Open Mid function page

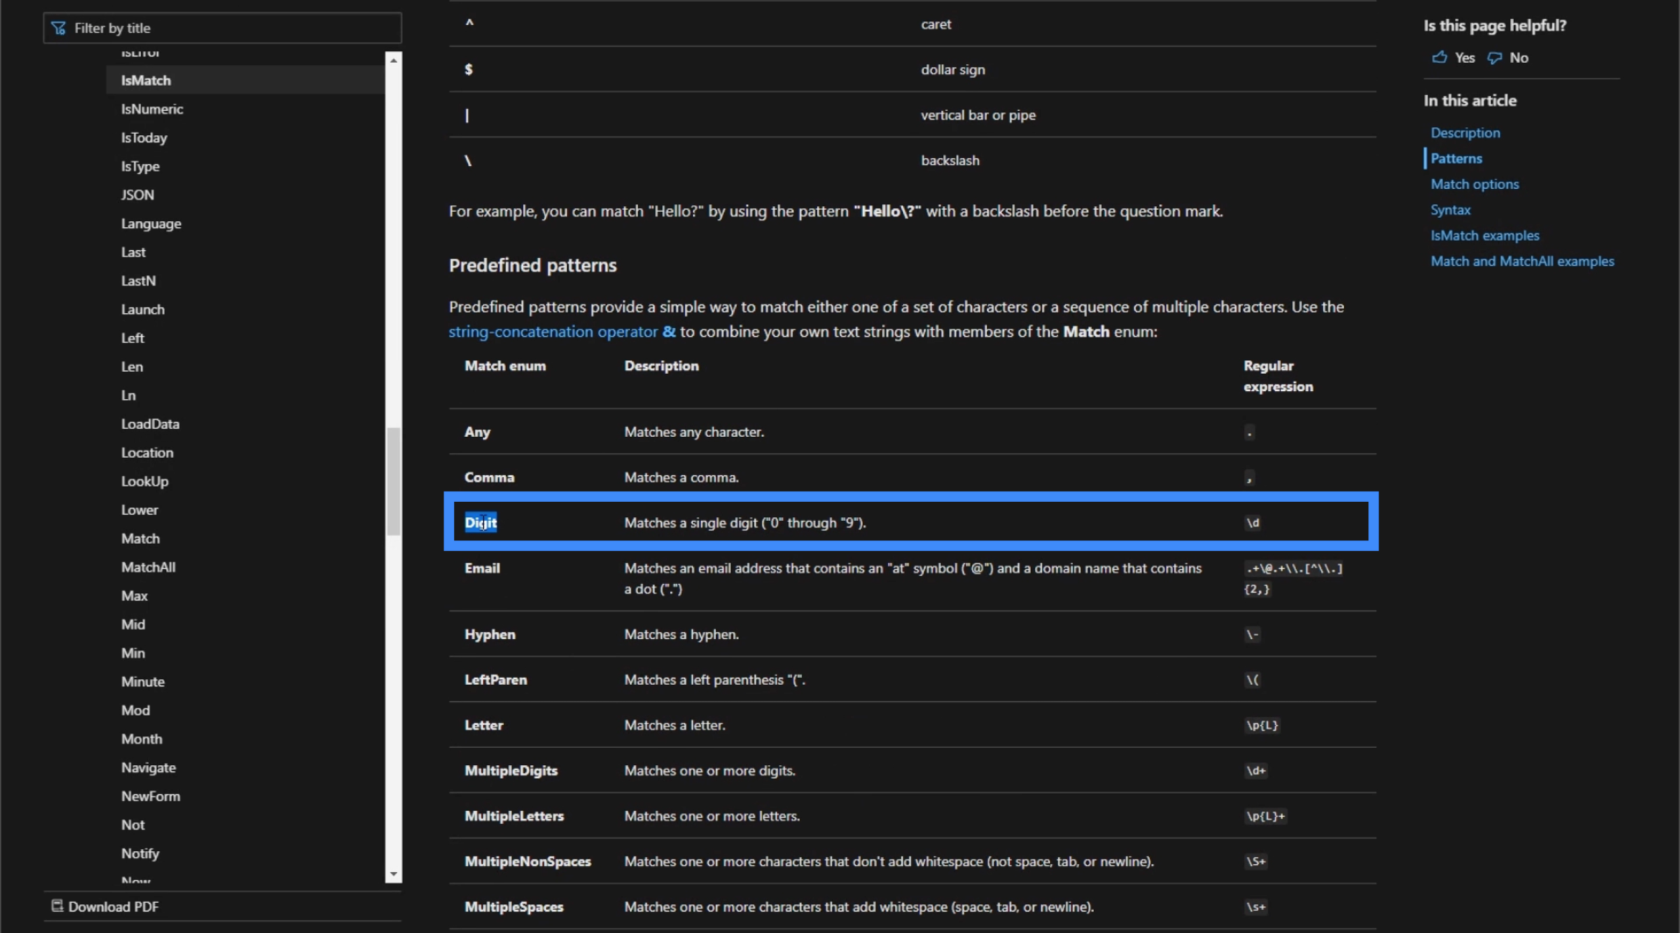133,625
